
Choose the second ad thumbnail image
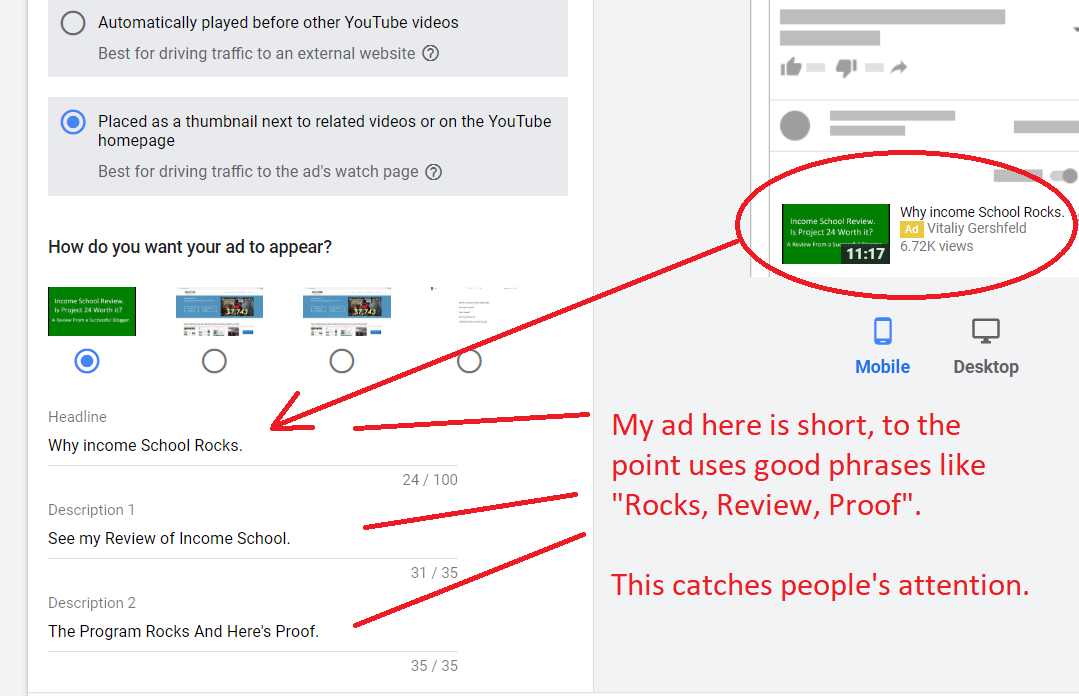[220, 311]
